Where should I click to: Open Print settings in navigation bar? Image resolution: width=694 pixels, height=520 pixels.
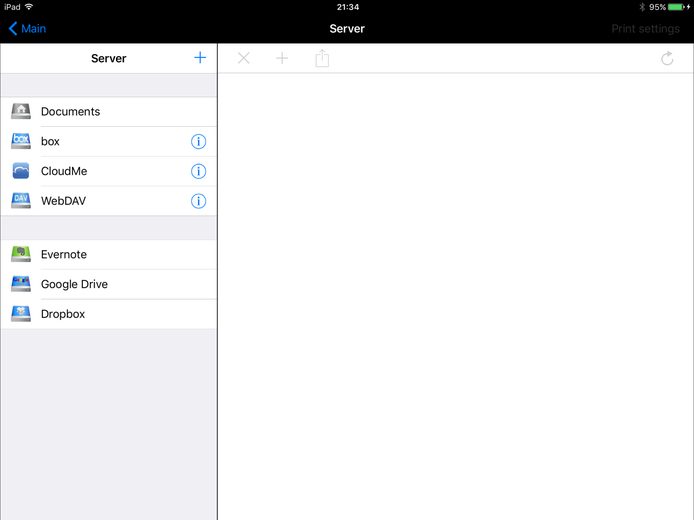[x=645, y=29]
